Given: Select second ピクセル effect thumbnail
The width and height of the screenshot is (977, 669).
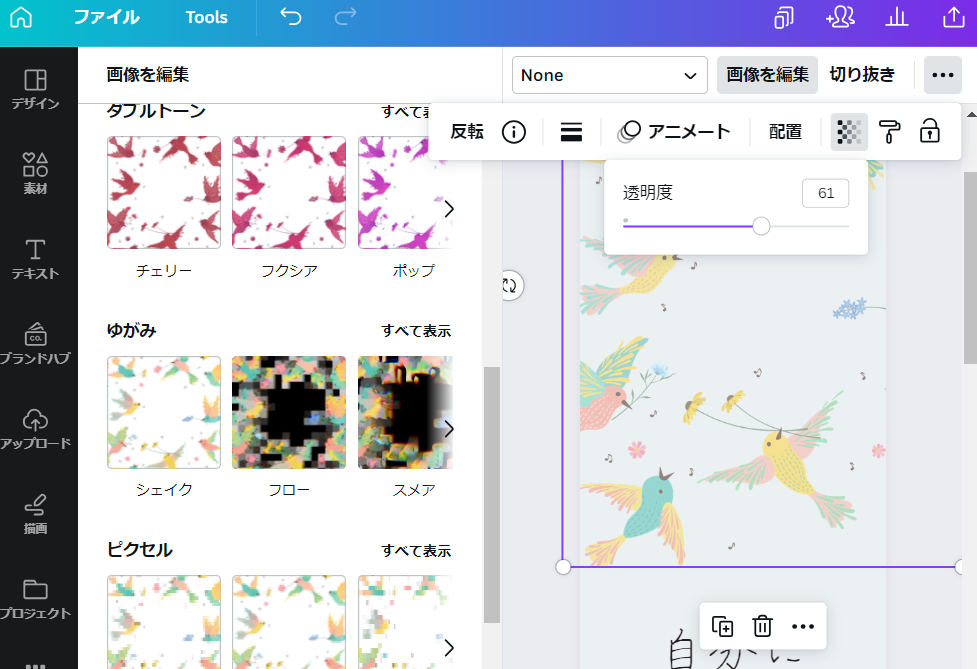Looking at the screenshot, I should [x=289, y=622].
